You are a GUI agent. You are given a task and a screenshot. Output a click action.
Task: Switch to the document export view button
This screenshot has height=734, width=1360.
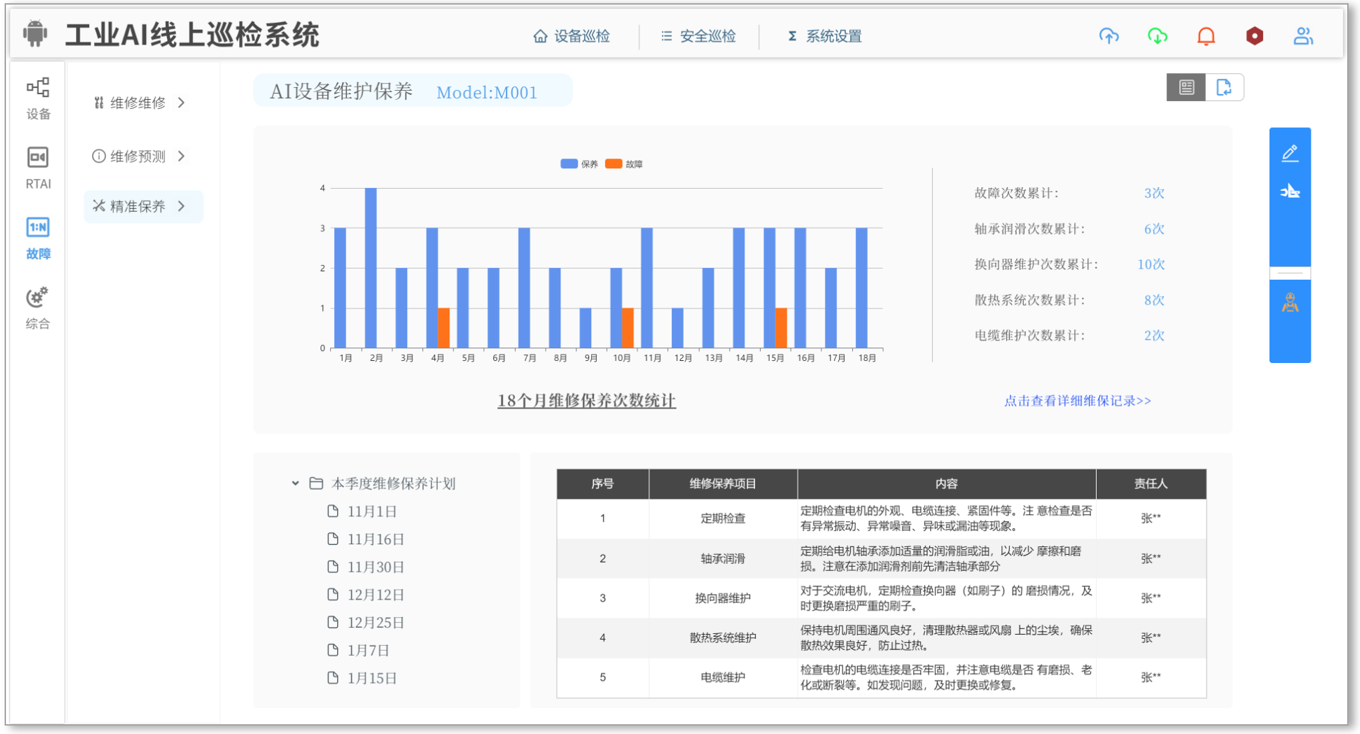1224,88
